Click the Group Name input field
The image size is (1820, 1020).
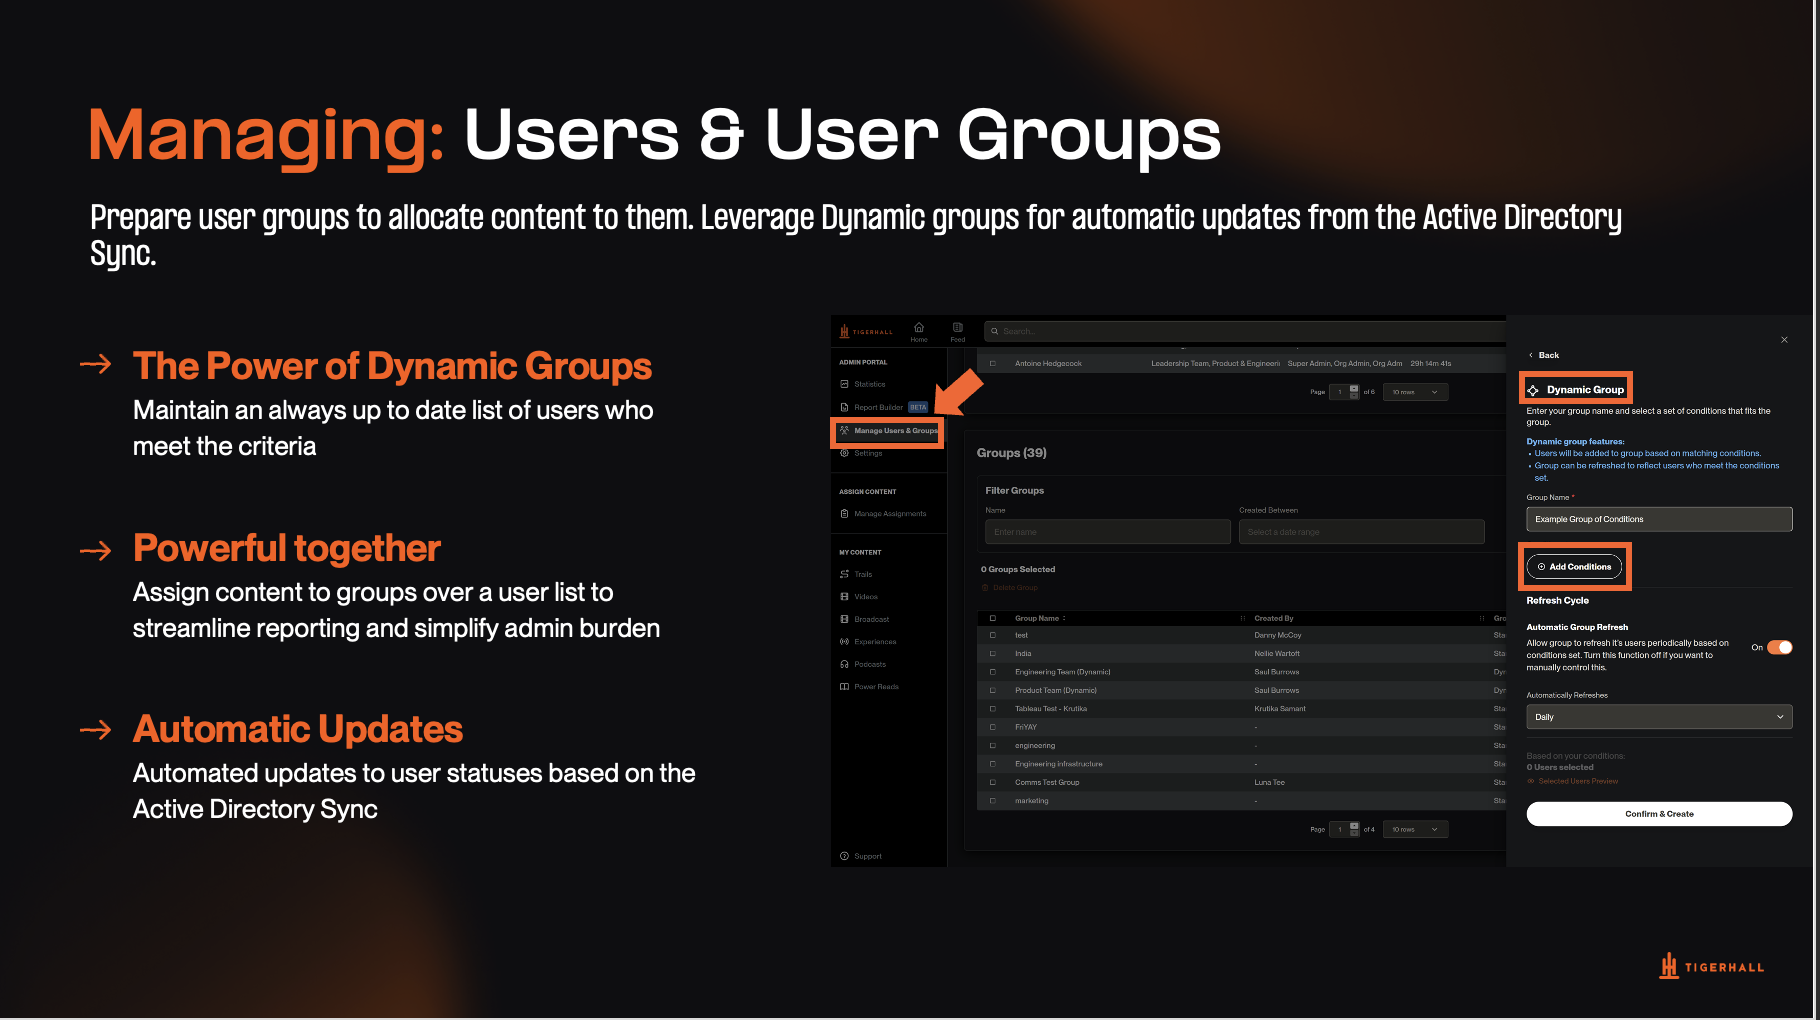click(1659, 519)
